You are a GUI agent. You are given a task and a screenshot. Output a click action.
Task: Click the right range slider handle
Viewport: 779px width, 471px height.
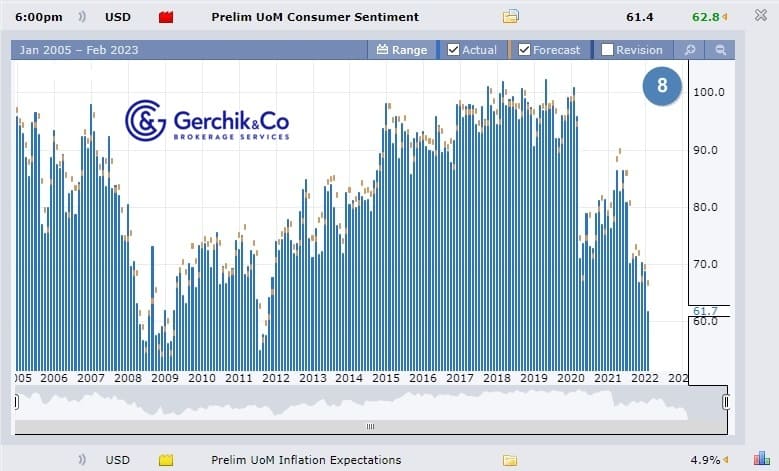tap(726, 402)
